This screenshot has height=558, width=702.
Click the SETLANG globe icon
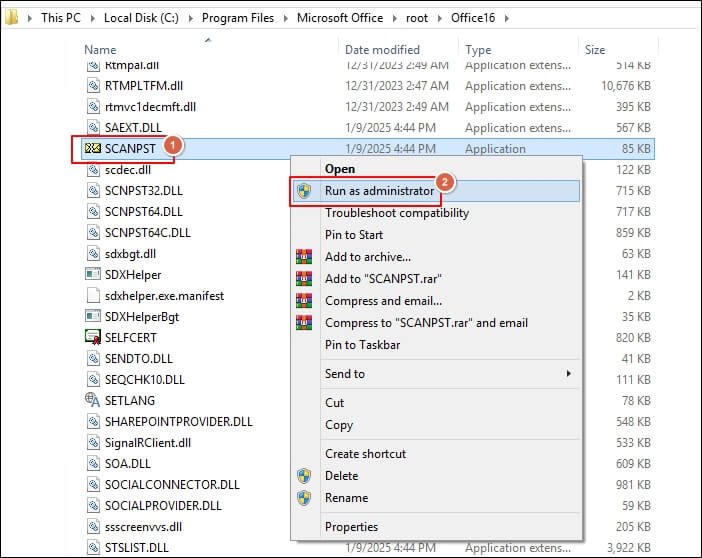point(94,400)
